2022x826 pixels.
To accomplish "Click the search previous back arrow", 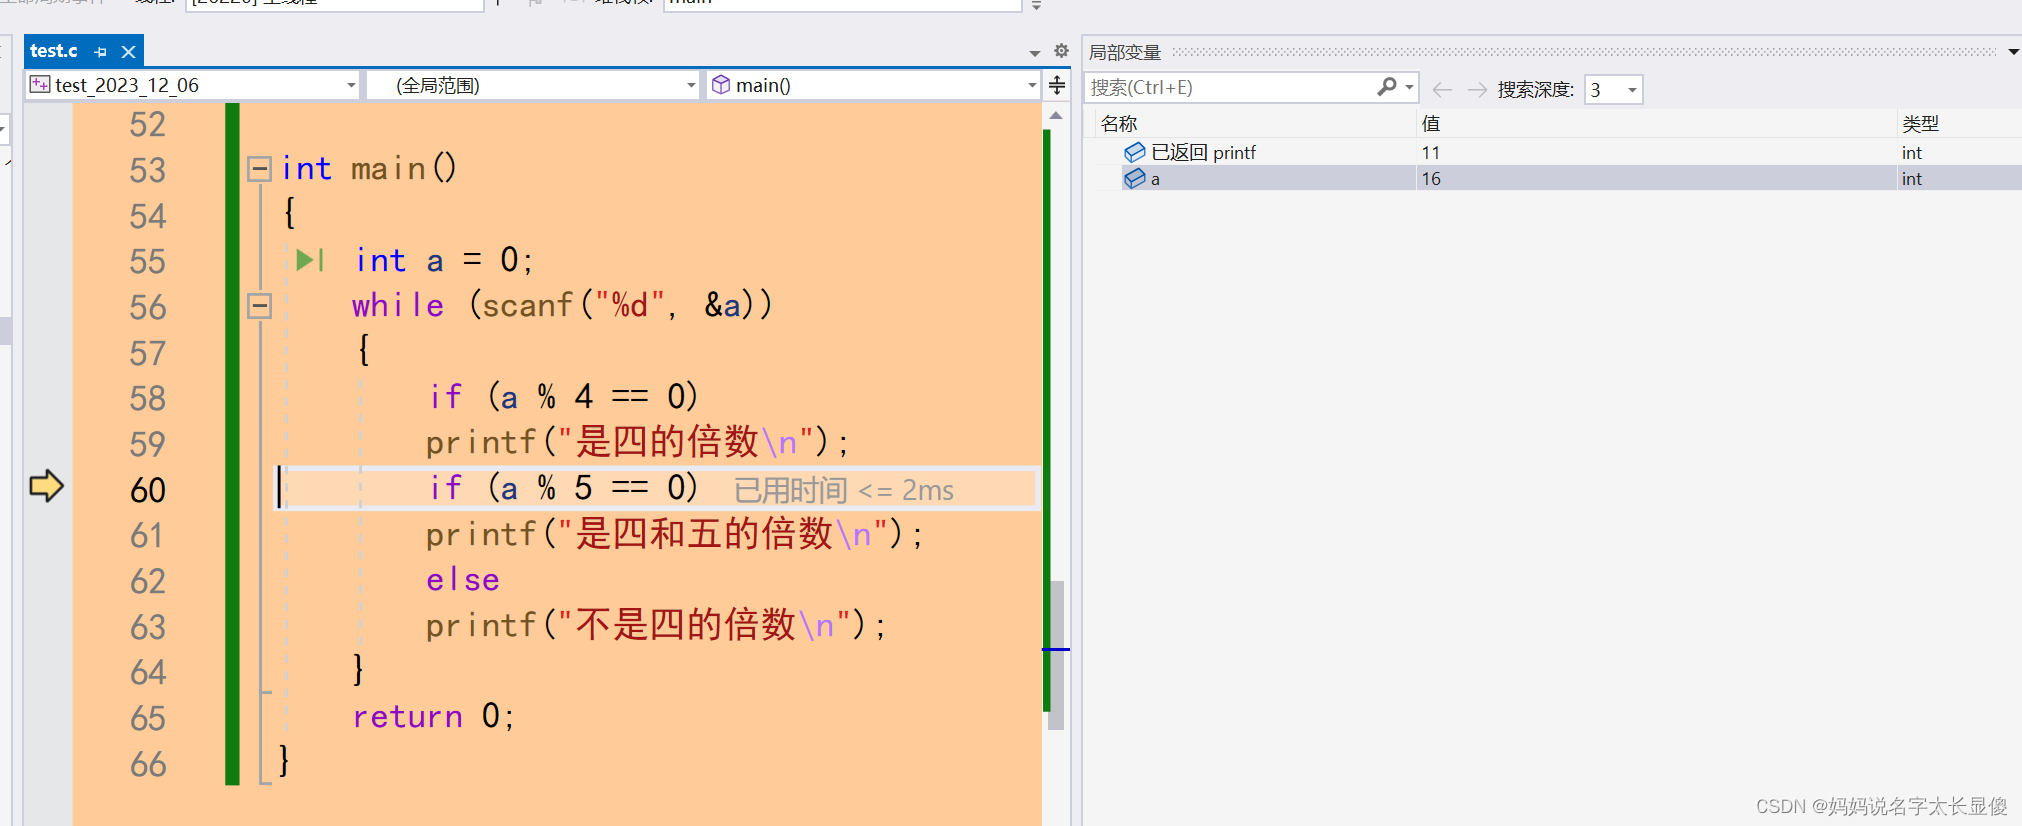I will 1442,89.
